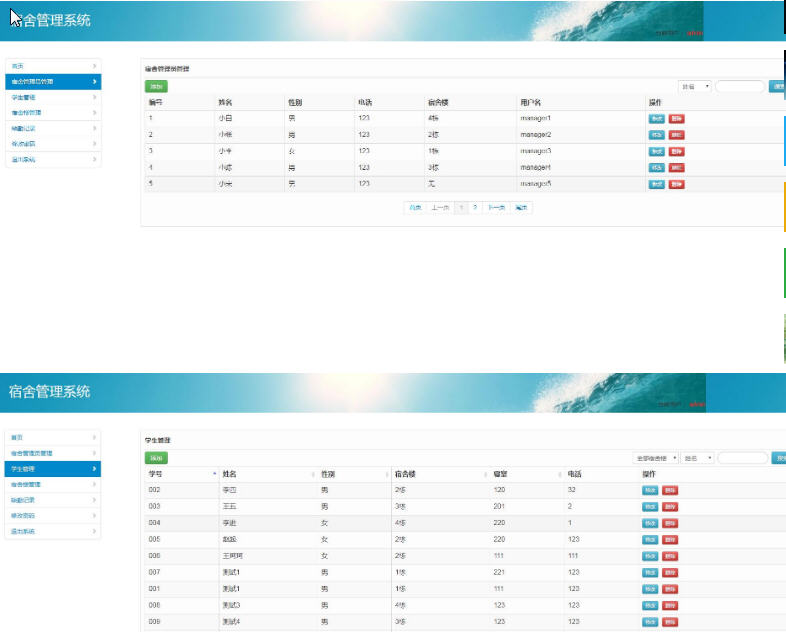This screenshot has height=632, width=786.
Task: Open 缺勤记录 in the upper page sidebar
Action: (x=53, y=128)
